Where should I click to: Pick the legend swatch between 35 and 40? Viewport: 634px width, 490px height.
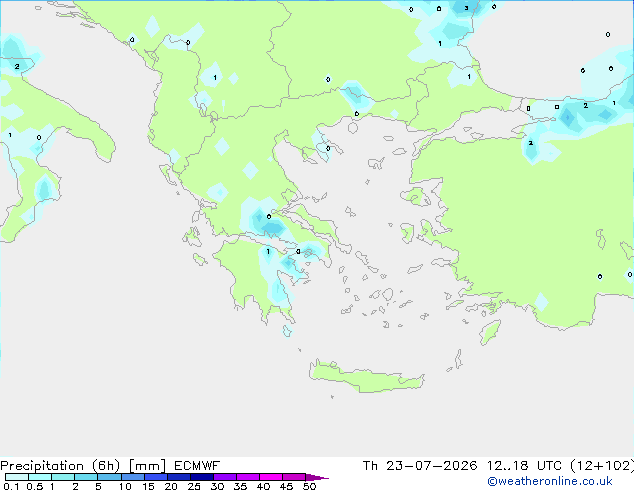[x=248, y=477]
